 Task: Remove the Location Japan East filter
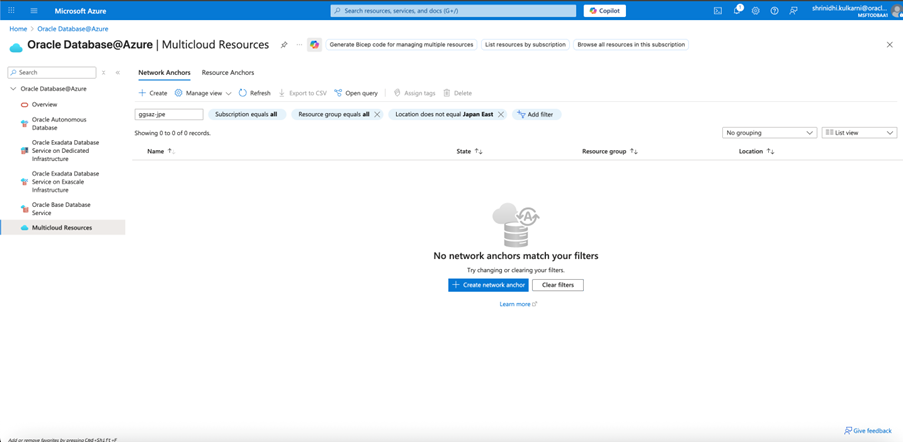click(x=501, y=115)
